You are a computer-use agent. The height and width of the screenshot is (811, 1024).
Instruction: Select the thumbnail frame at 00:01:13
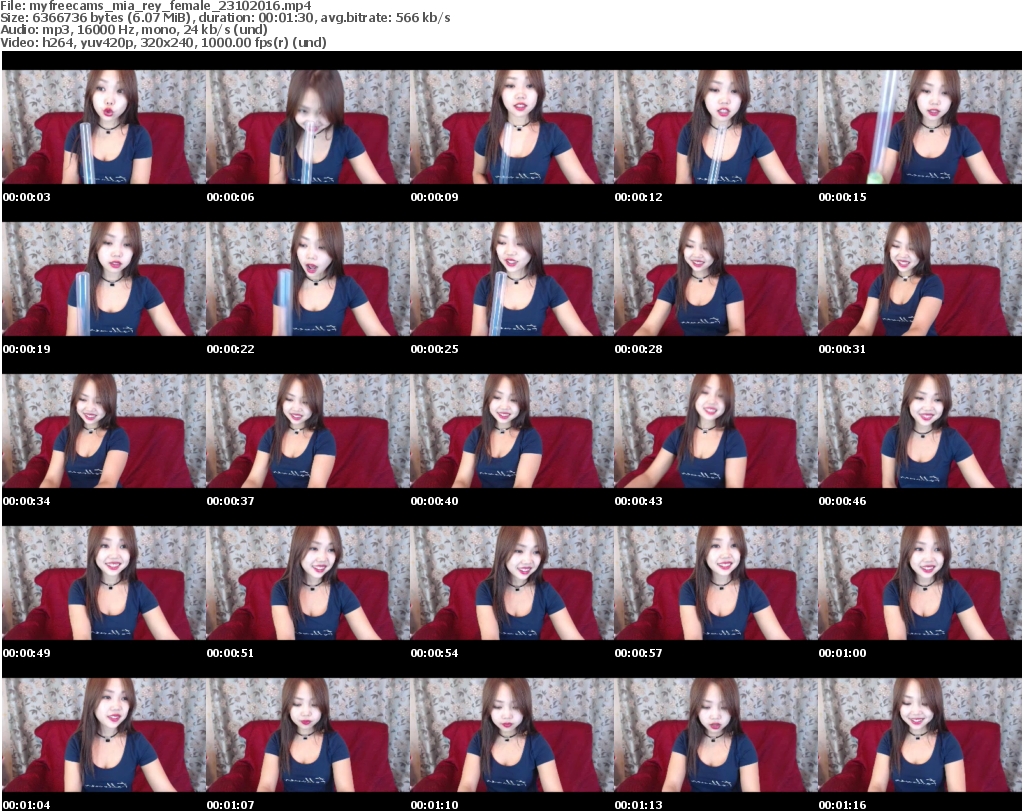716,735
